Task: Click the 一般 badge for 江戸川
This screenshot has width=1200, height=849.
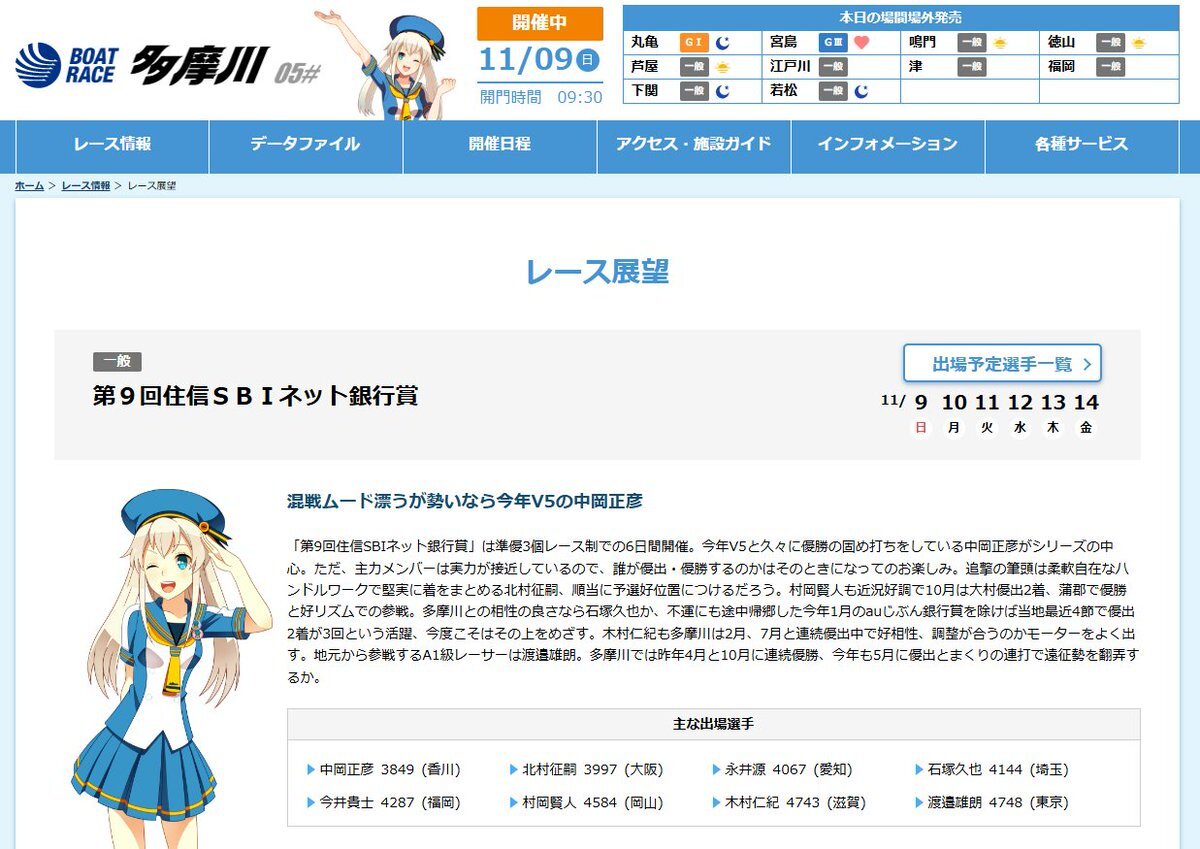Action: (x=833, y=67)
